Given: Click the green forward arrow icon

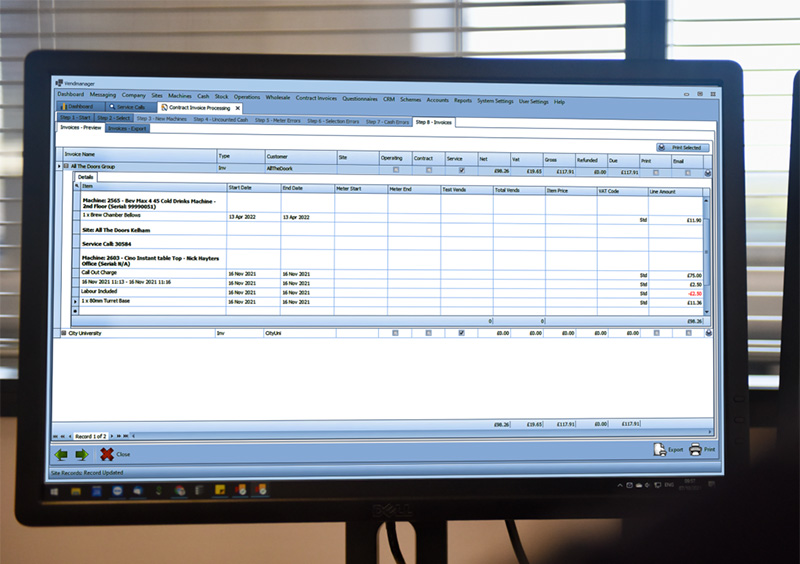Looking at the screenshot, I should pyautogui.click(x=82, y=455).
